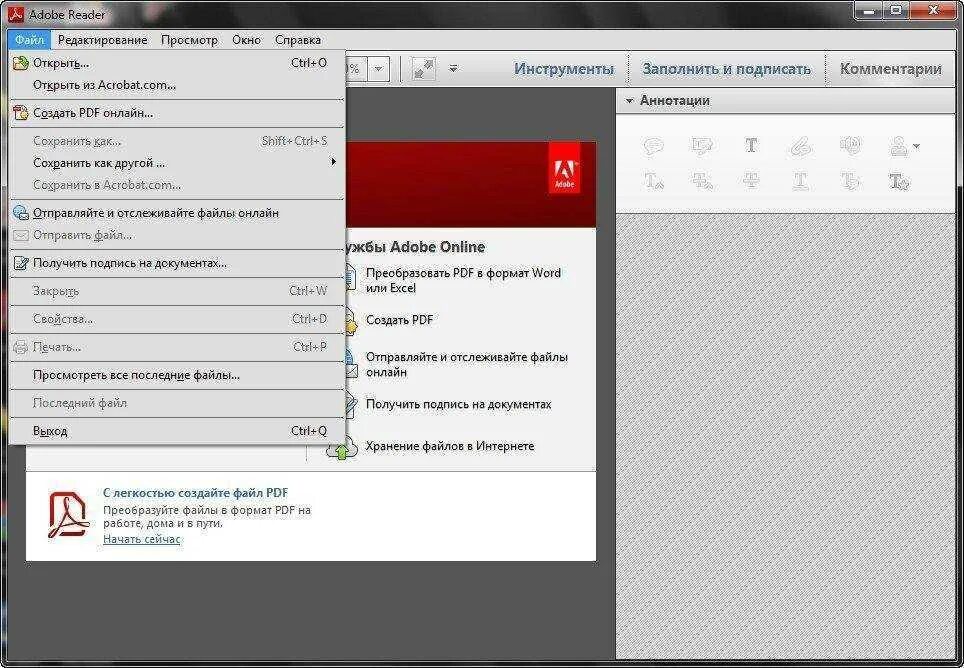Click the zoom percentage input field
The height and width of the screenshot is (668, 964).
pyautogui.click(x=356, y=69)
